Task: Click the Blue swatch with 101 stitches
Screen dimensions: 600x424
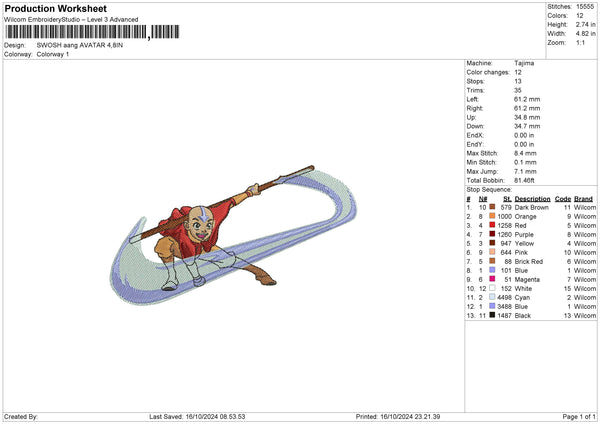Action: (x=492, y=270)
